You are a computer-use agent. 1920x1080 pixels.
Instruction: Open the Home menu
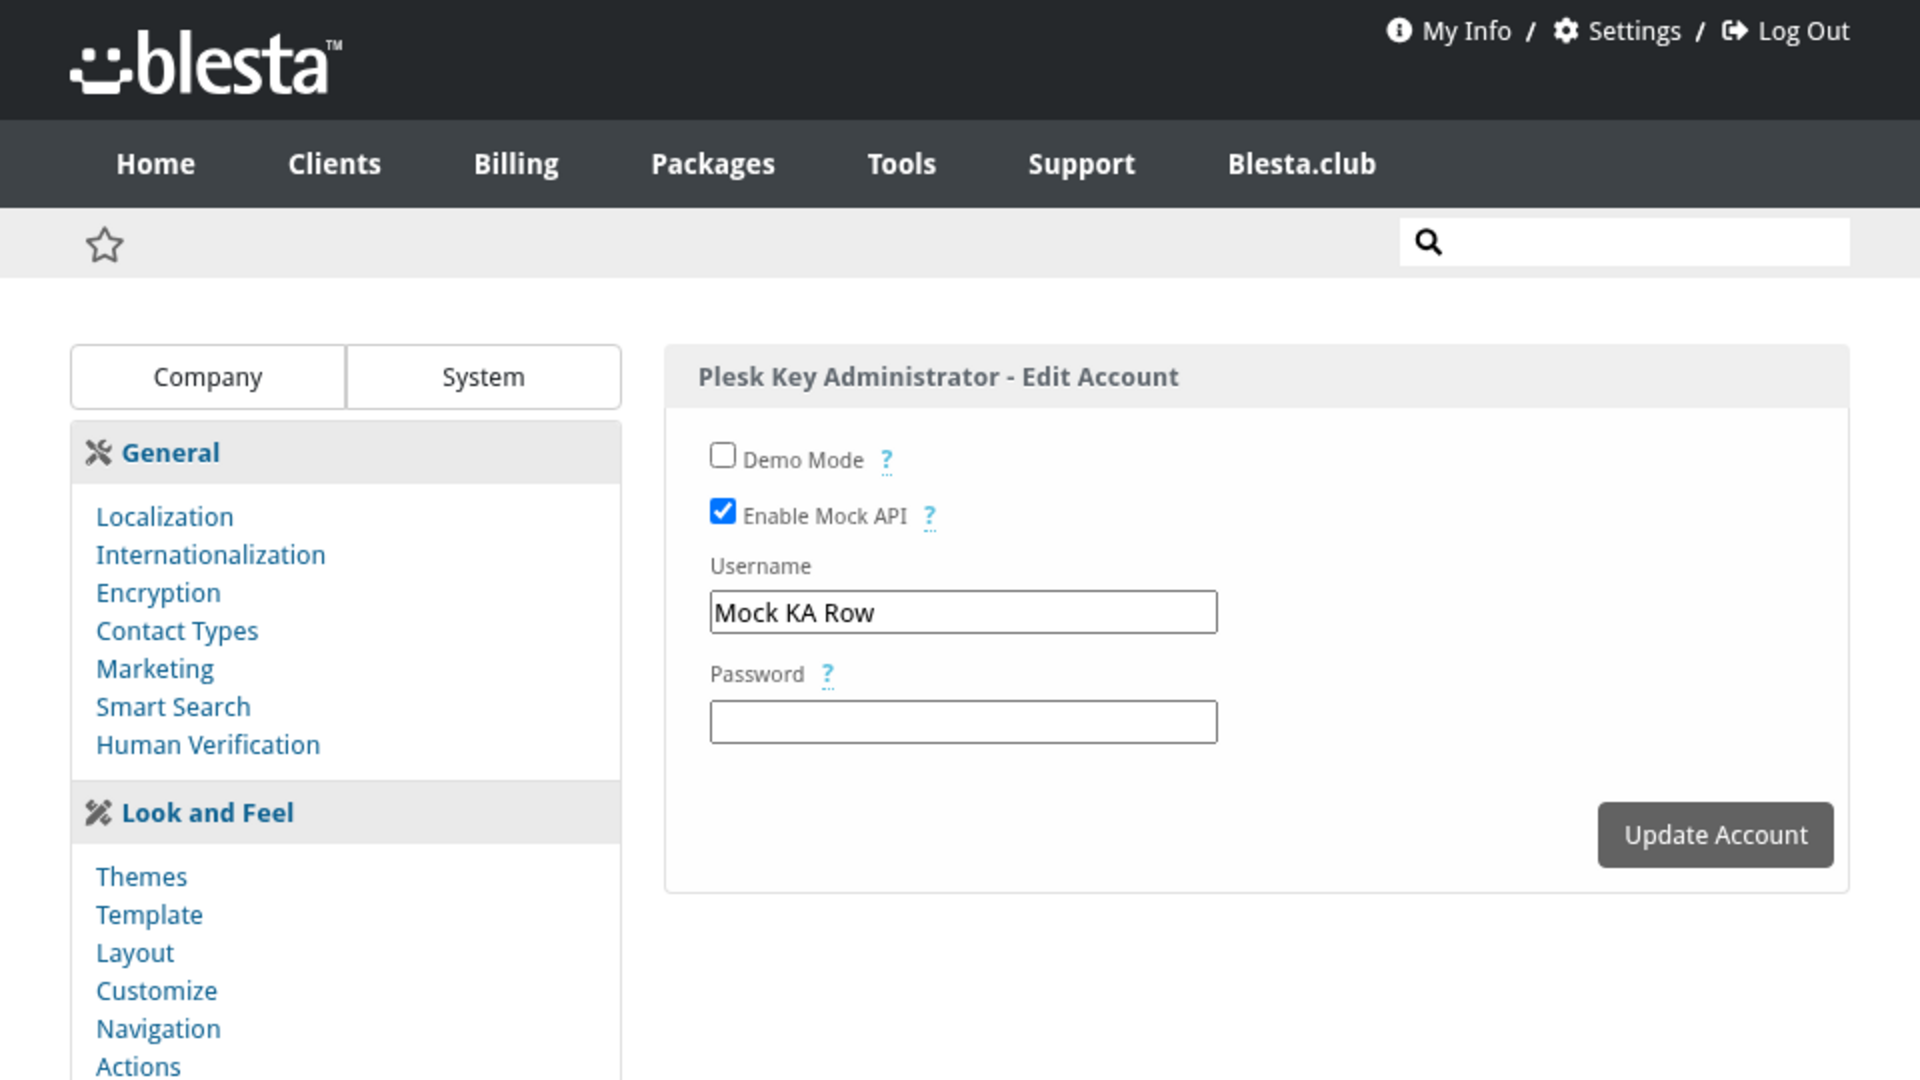(x=155, y=164)
